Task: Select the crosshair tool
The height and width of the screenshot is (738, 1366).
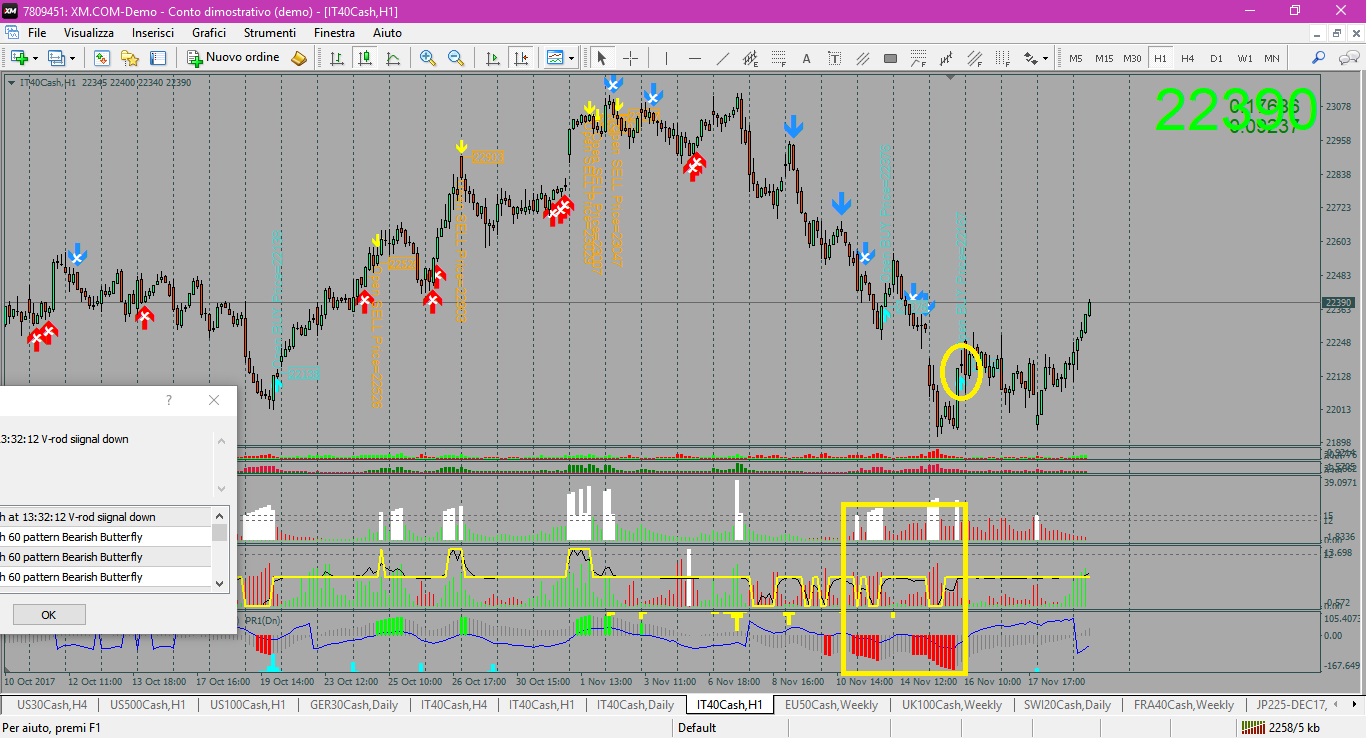Action: pyautogui.click(x=631, y=58)
